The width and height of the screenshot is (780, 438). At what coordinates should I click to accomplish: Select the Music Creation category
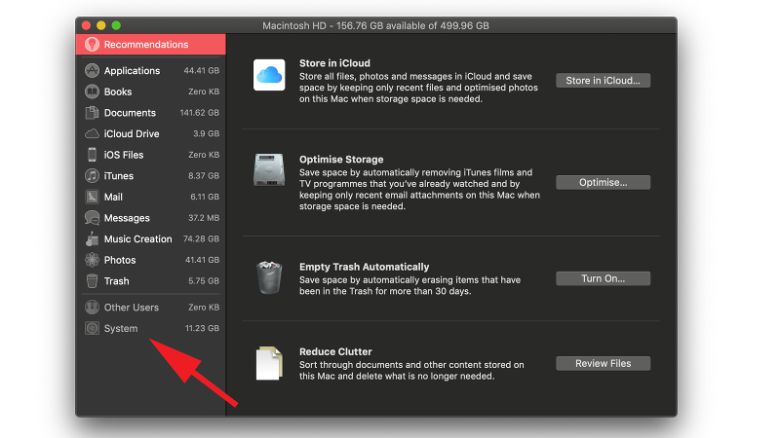coord(138,239)
